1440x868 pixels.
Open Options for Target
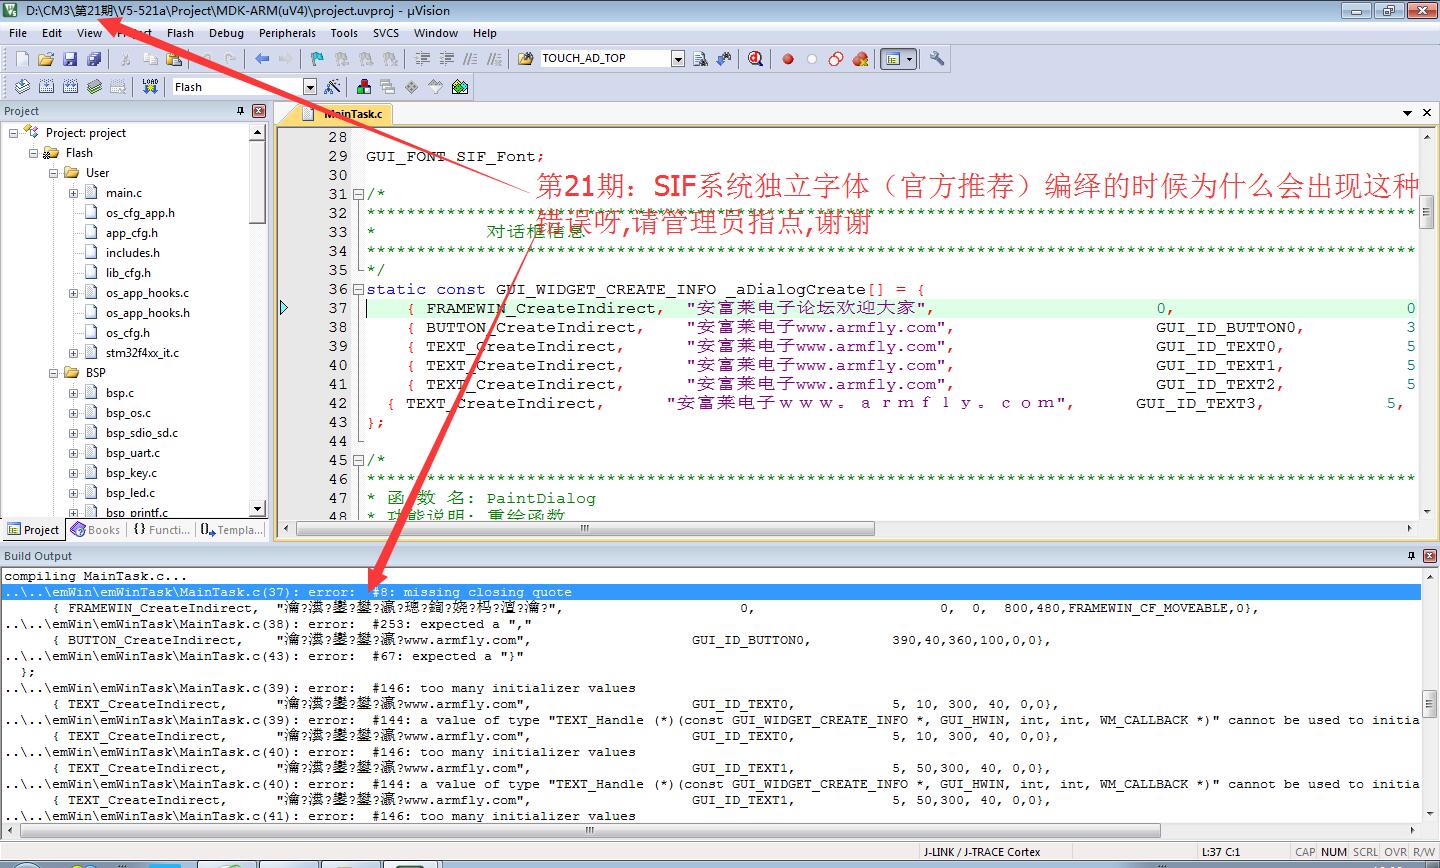tap(333, 87)
